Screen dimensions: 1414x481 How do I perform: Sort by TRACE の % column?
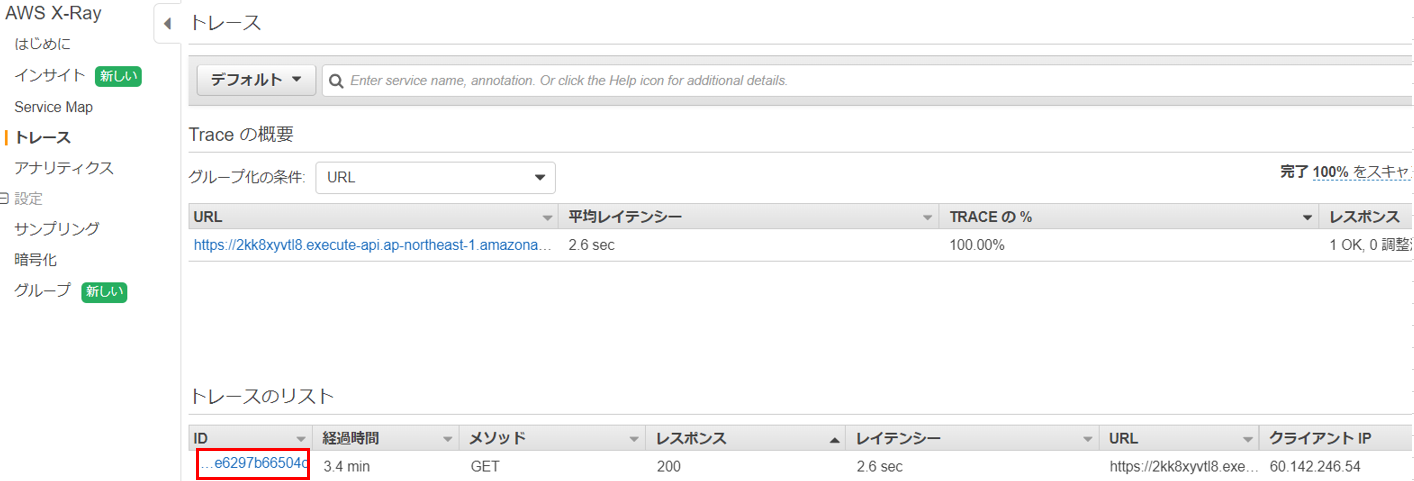click(x=1130, y=217)
